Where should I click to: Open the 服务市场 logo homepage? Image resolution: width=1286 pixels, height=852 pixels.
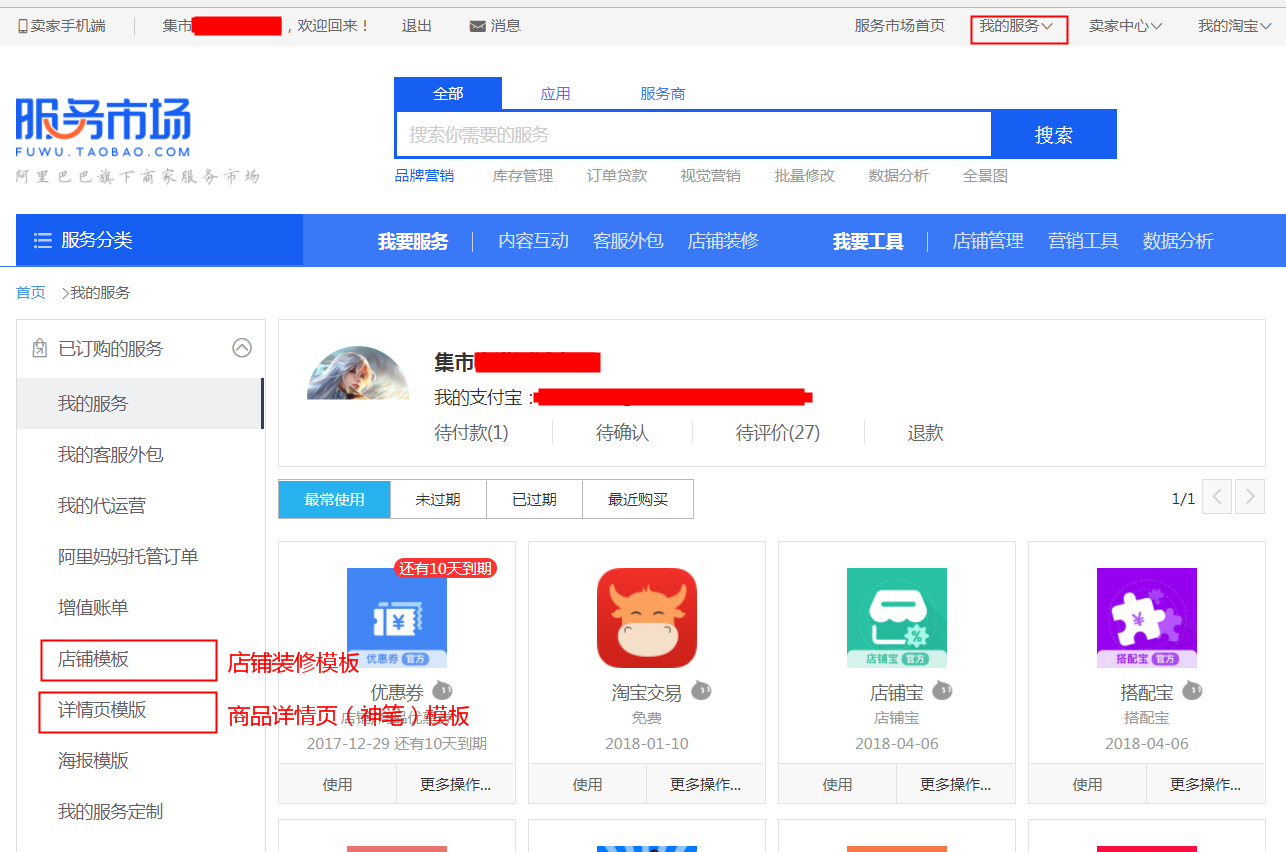point(103,128)
